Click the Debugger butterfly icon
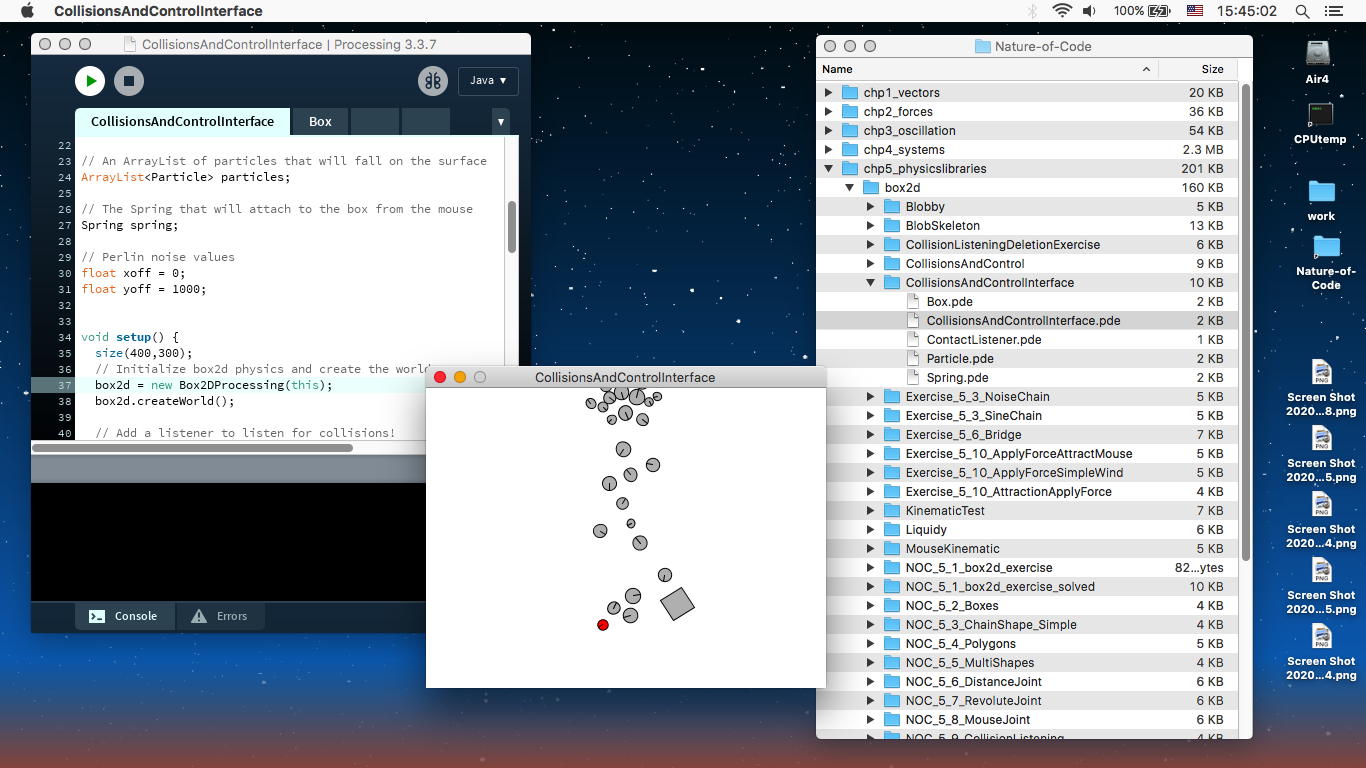1366x768 pixels. (432, 81)
